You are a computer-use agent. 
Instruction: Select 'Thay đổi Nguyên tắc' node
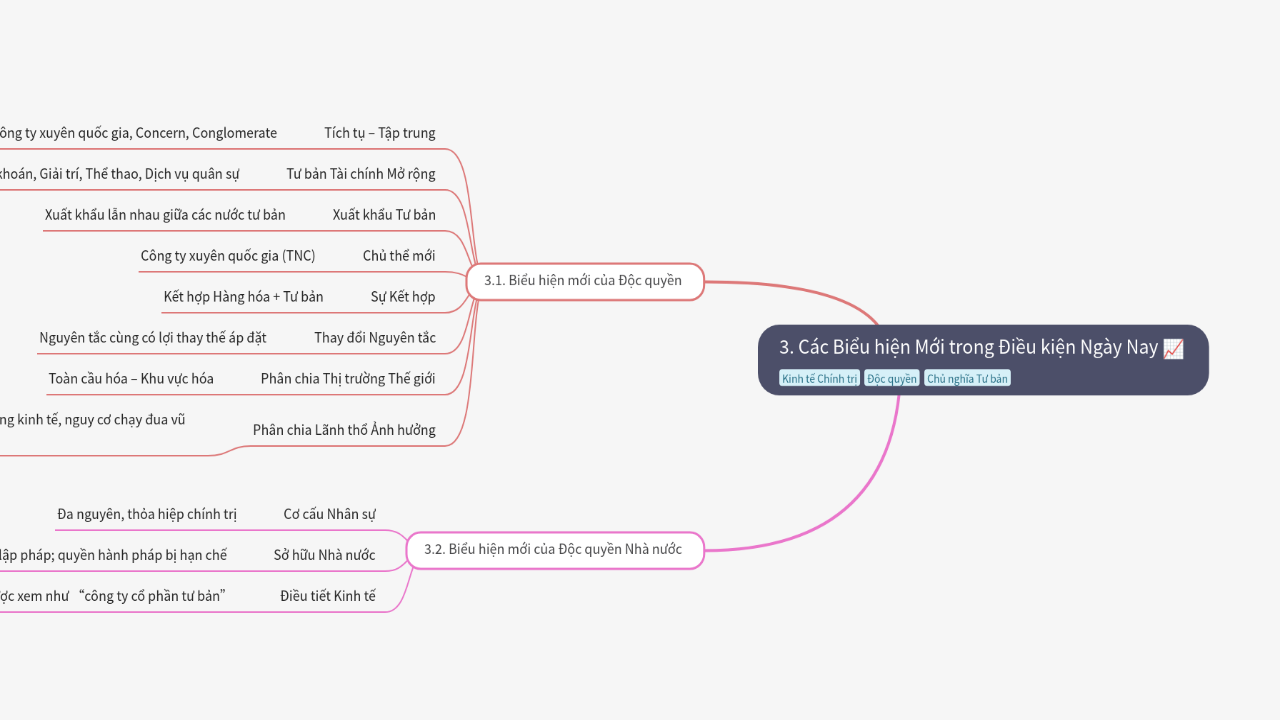(x=375, y=338)
